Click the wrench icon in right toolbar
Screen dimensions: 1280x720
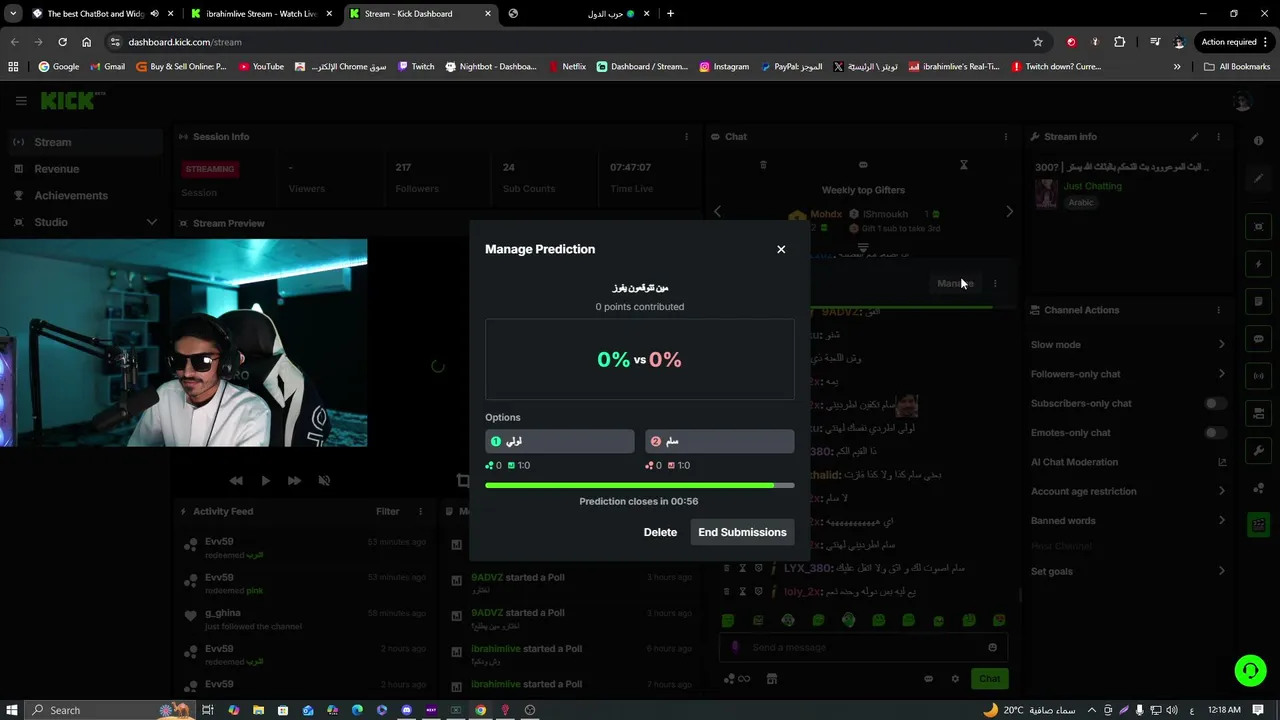(x=1258, y=451)
